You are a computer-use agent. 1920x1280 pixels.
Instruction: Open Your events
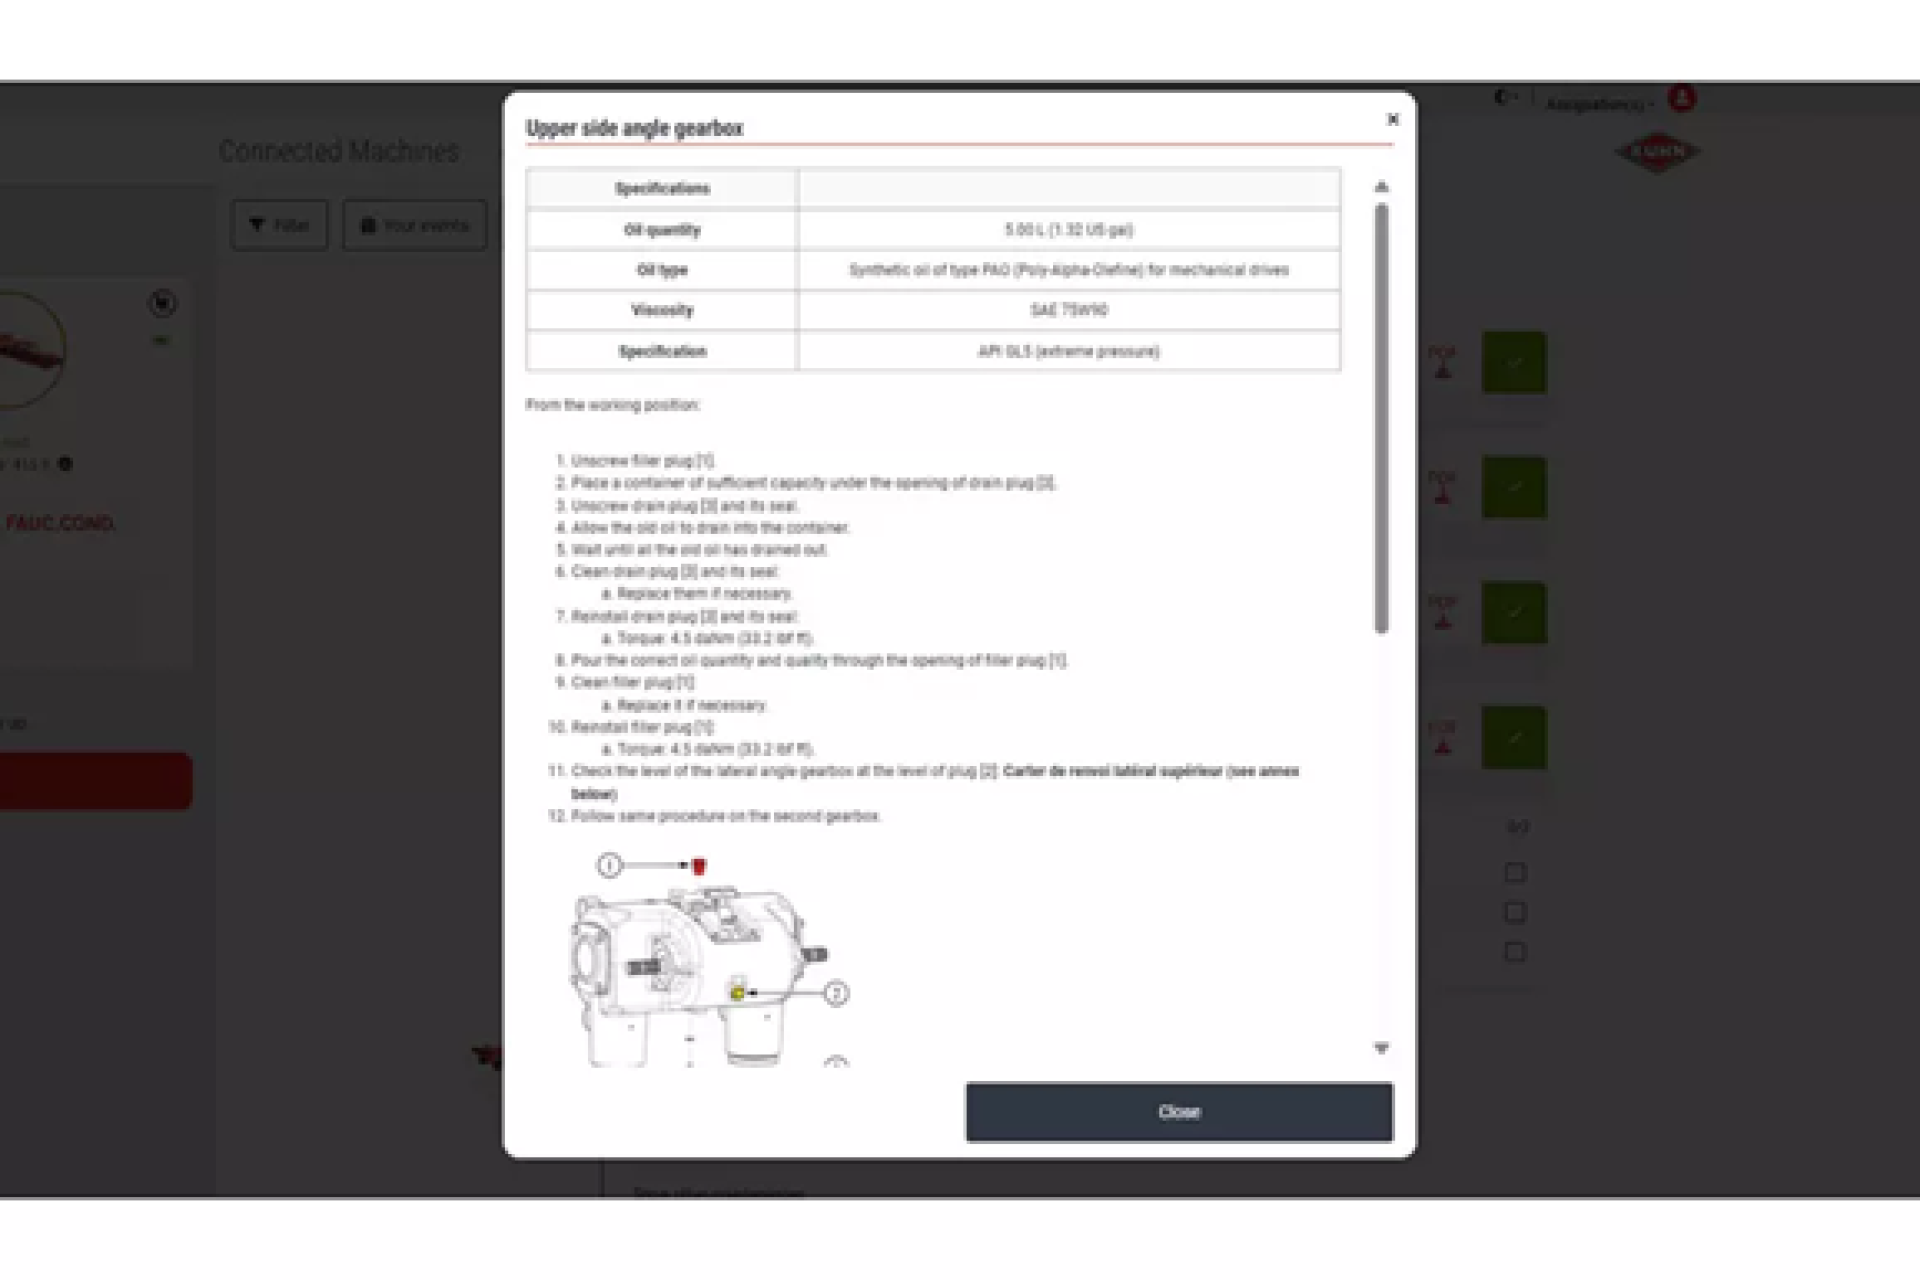[x=414, y=225]
